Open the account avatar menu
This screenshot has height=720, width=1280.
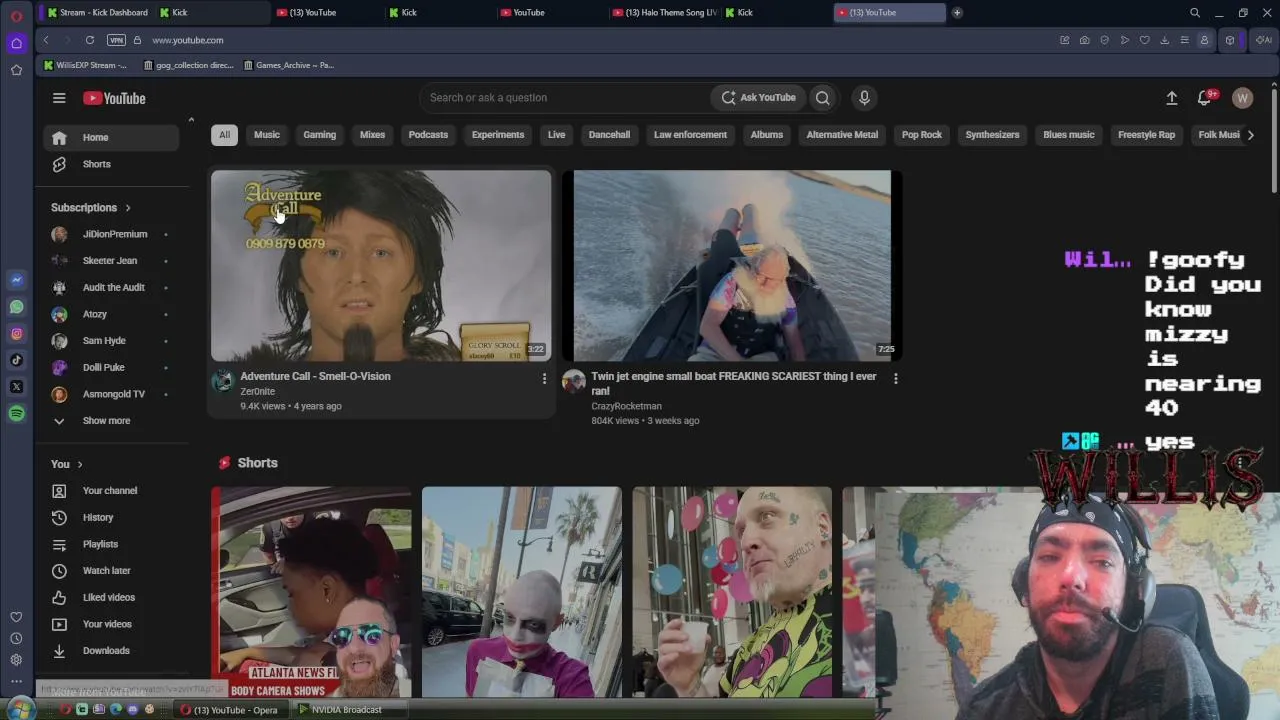pos(1242,98)
